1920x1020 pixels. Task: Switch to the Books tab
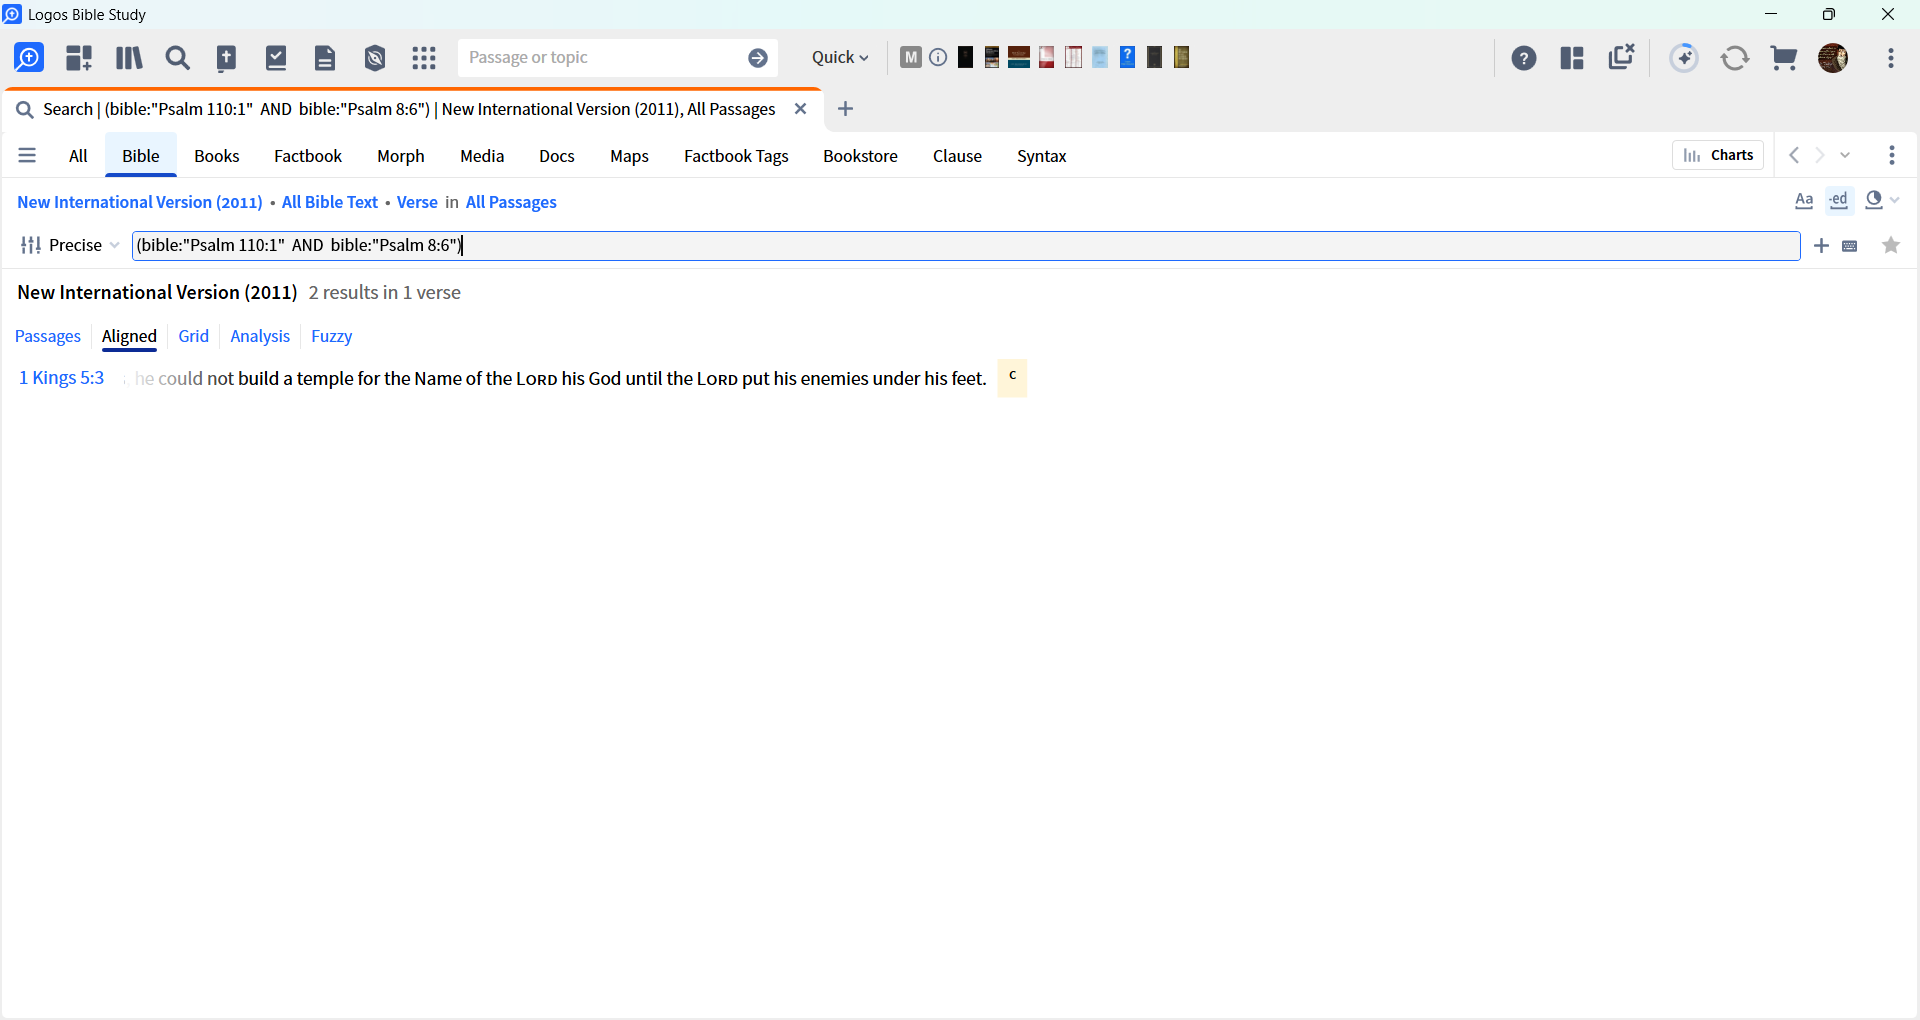pyautogui.click(x=217, y=156)
